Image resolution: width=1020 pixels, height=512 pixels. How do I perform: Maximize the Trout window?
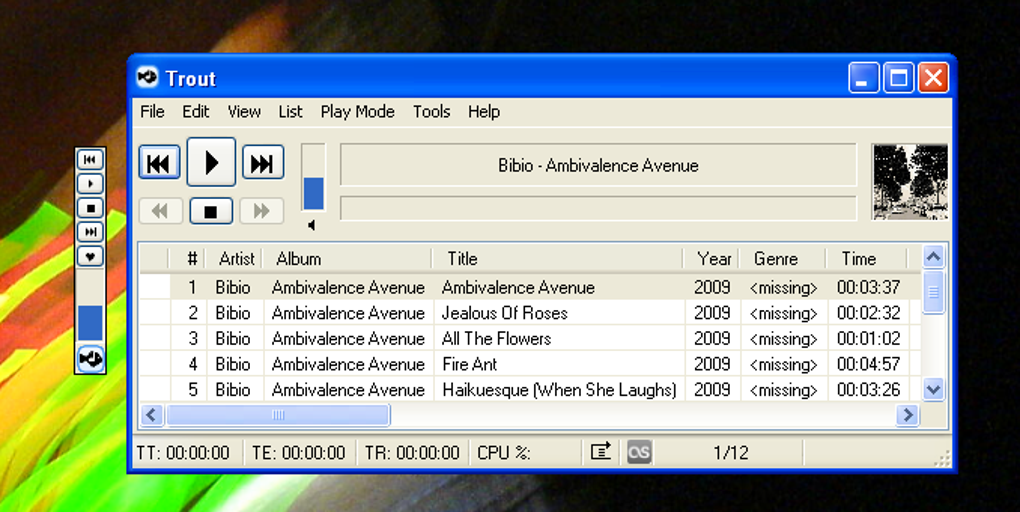[898, 78]
